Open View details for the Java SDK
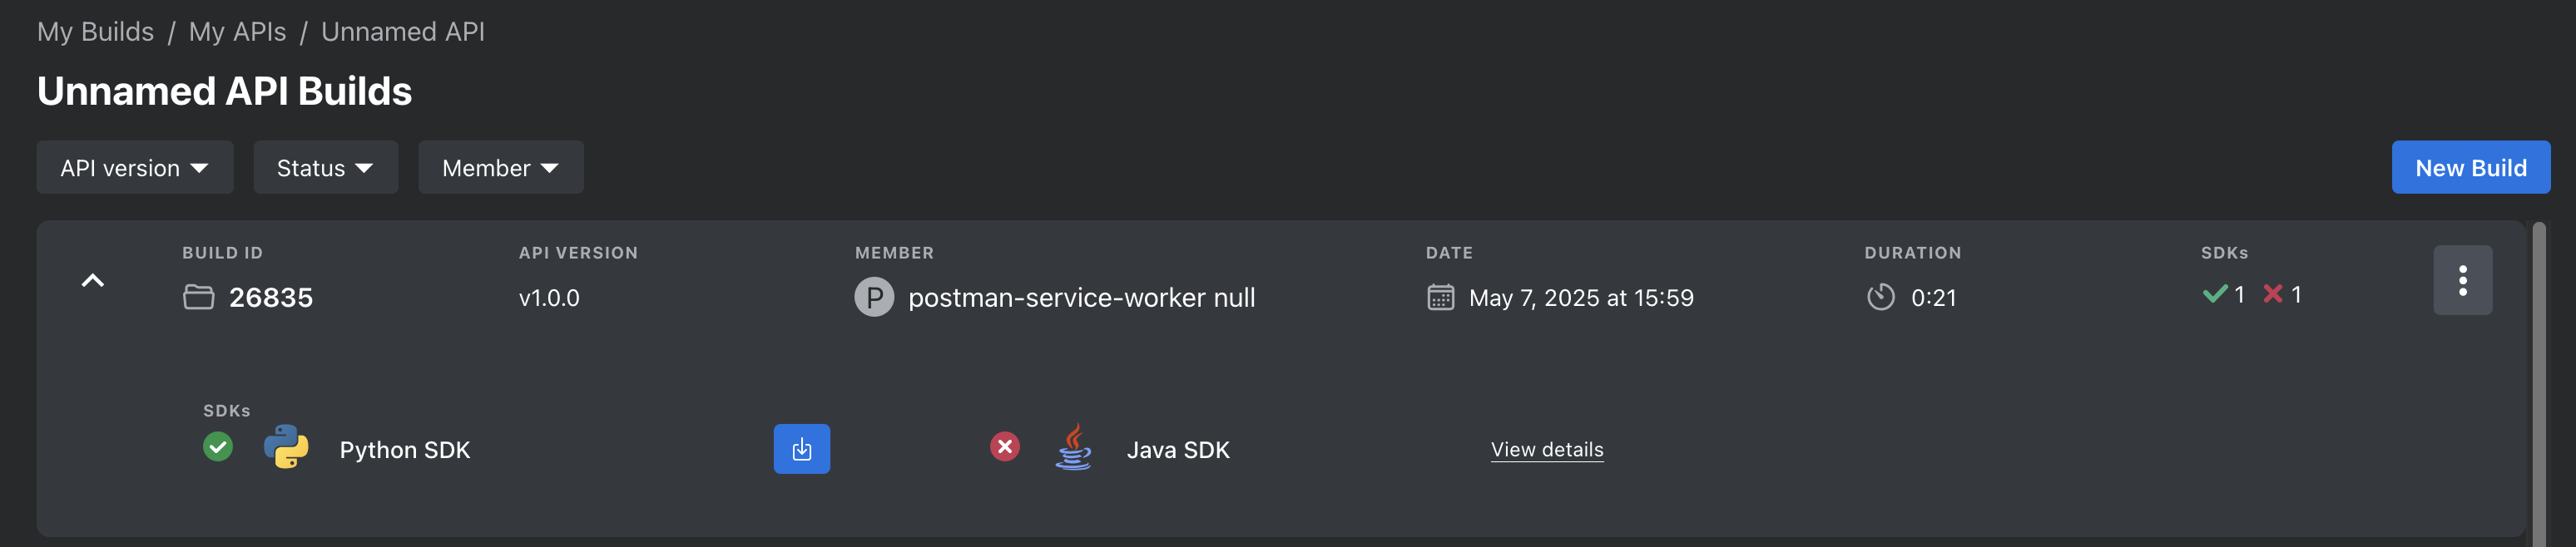2576x547 pixels. tap(1546, 449)
